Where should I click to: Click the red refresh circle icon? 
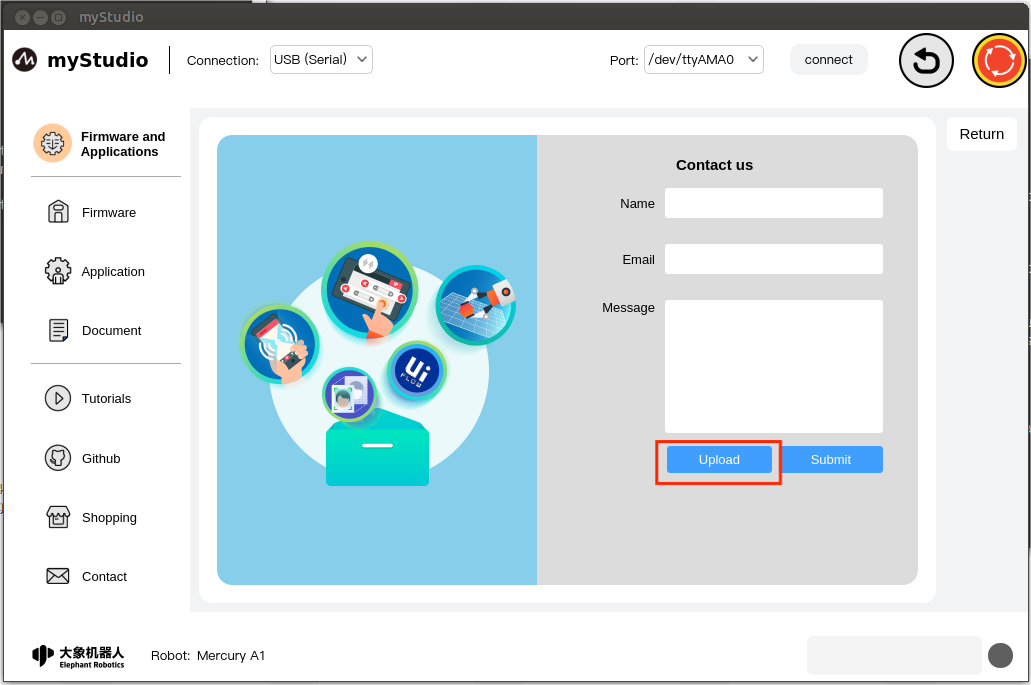pyautogui.click(x=999, y=60)
